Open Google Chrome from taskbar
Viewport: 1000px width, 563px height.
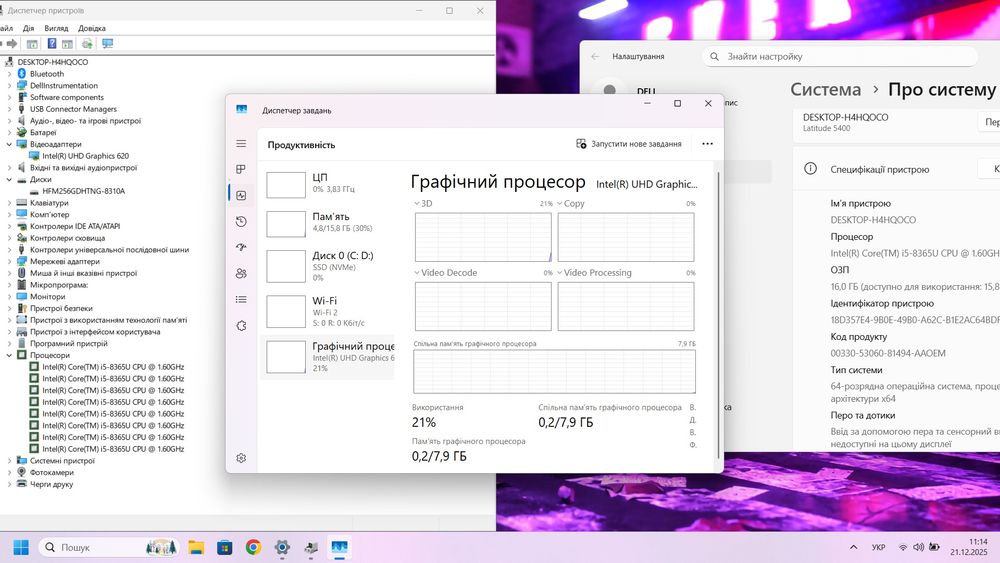coord(253,547)
